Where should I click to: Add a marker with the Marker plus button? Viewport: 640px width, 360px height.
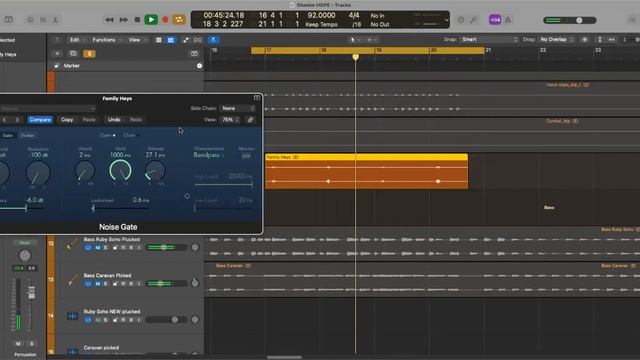[199, 66]
